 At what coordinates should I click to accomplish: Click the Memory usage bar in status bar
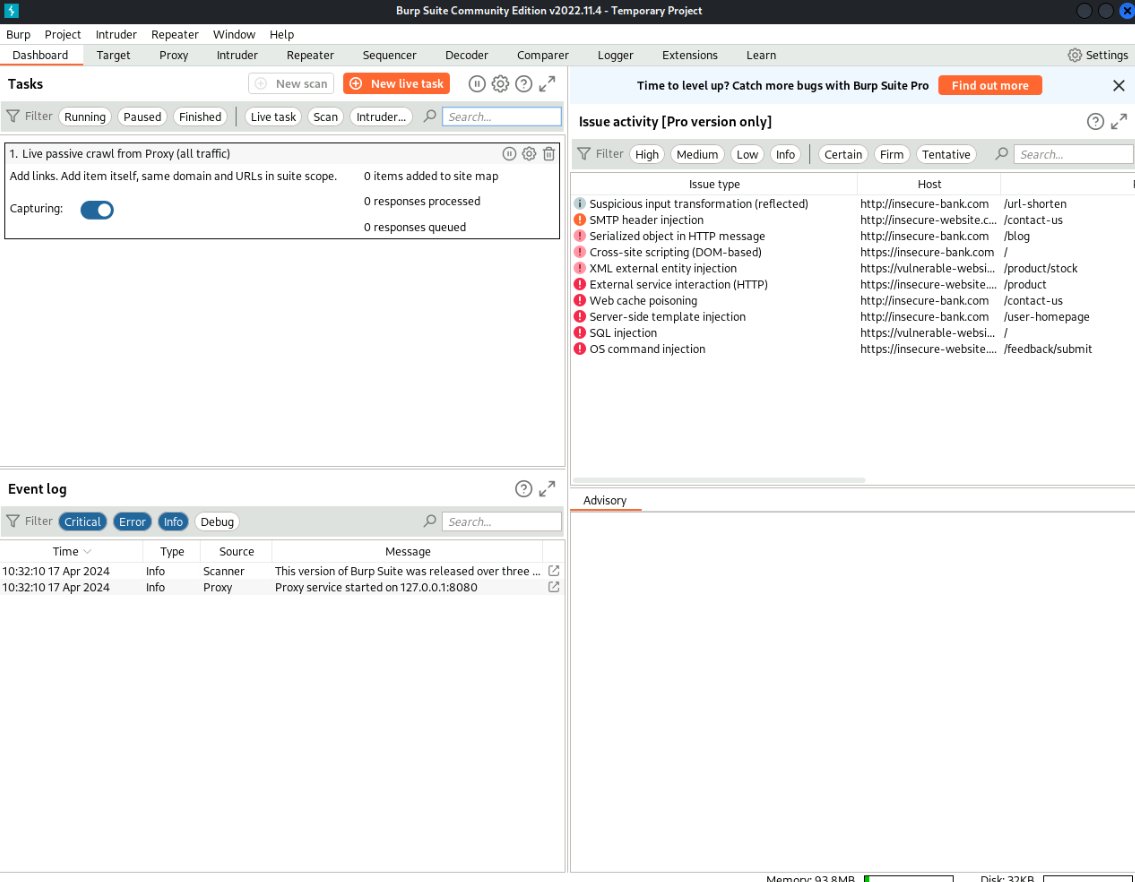[x=908, y=878]
